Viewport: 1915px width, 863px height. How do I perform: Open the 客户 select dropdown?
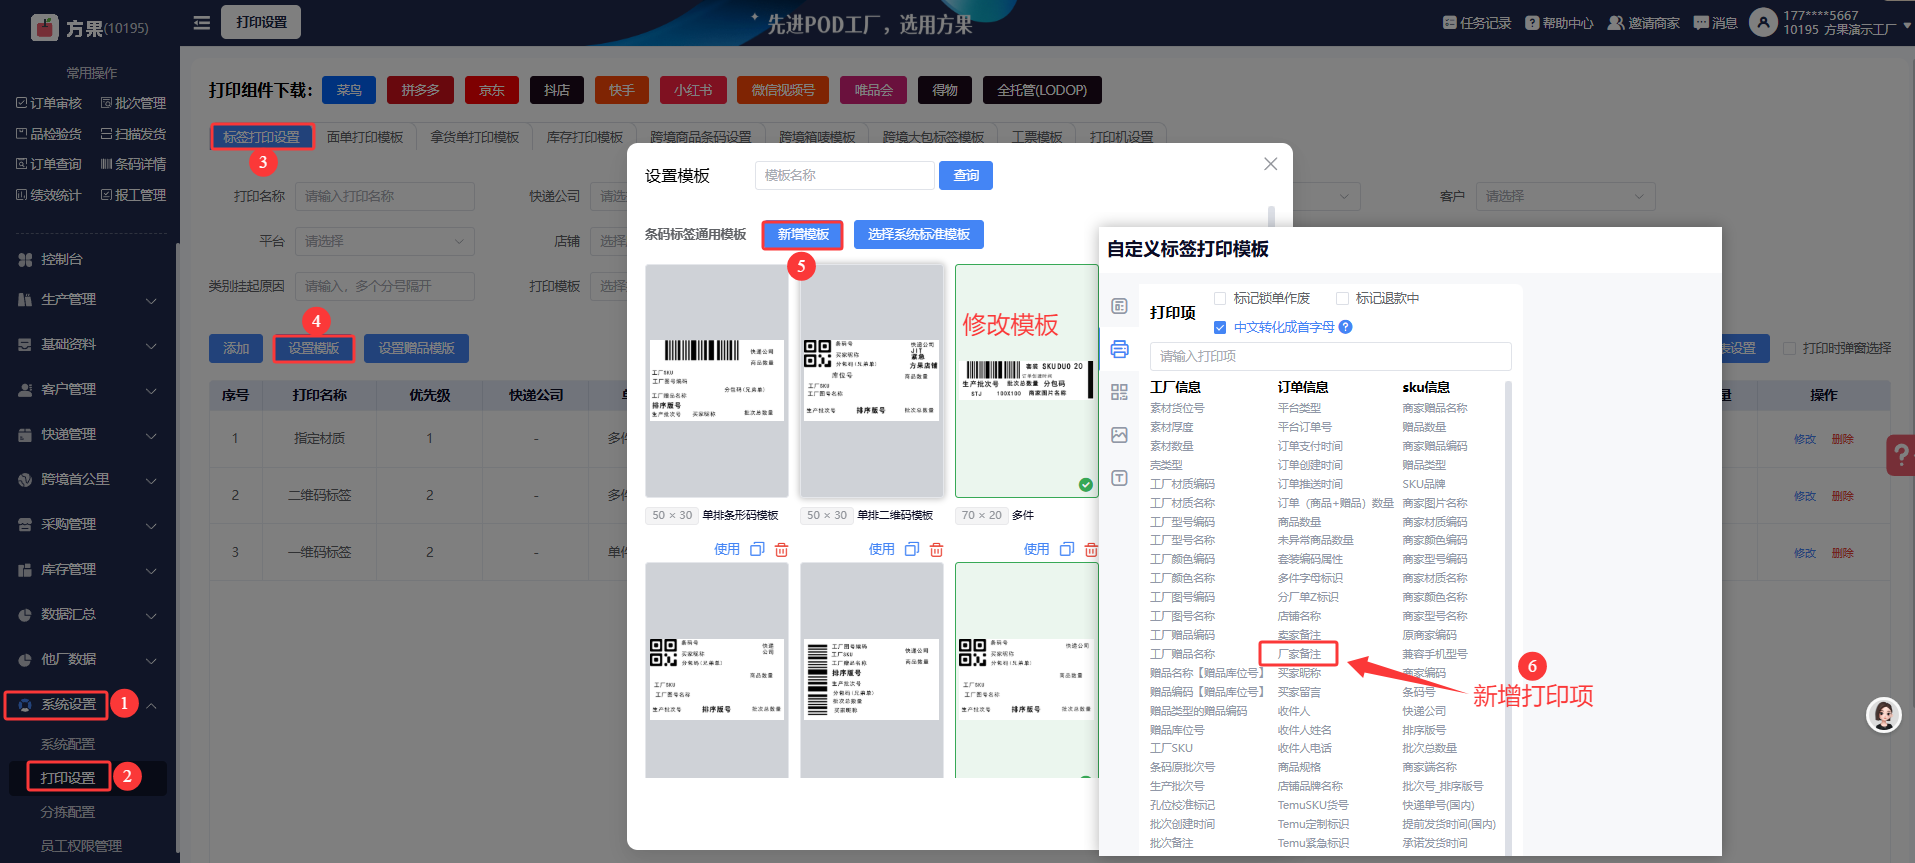point(1565,196)
